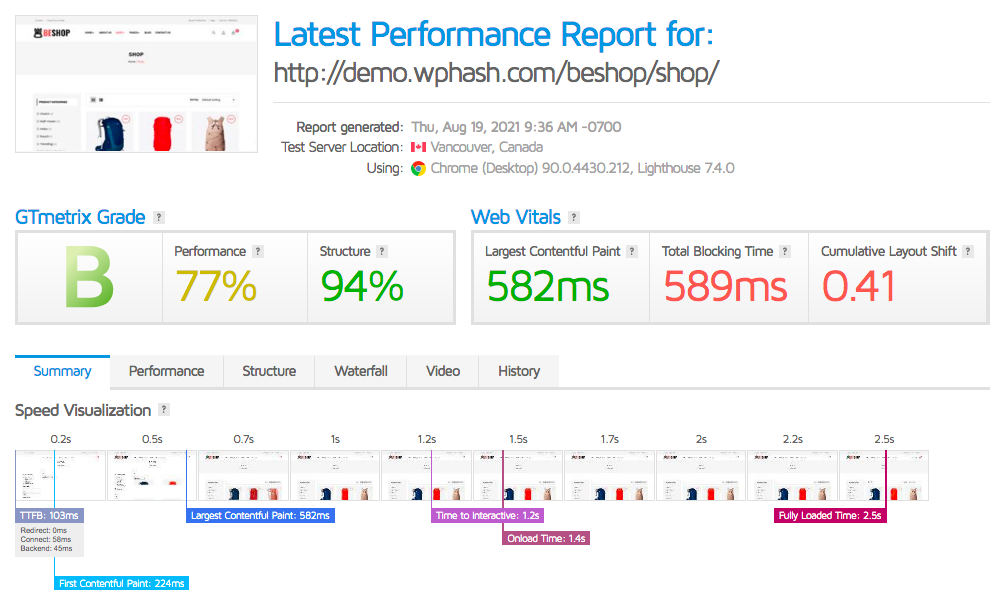Image resolution: width=1004 pixels, height=600 pixels.
Task: Click the Time to Interactive marker label
Action: coord(488,516)
